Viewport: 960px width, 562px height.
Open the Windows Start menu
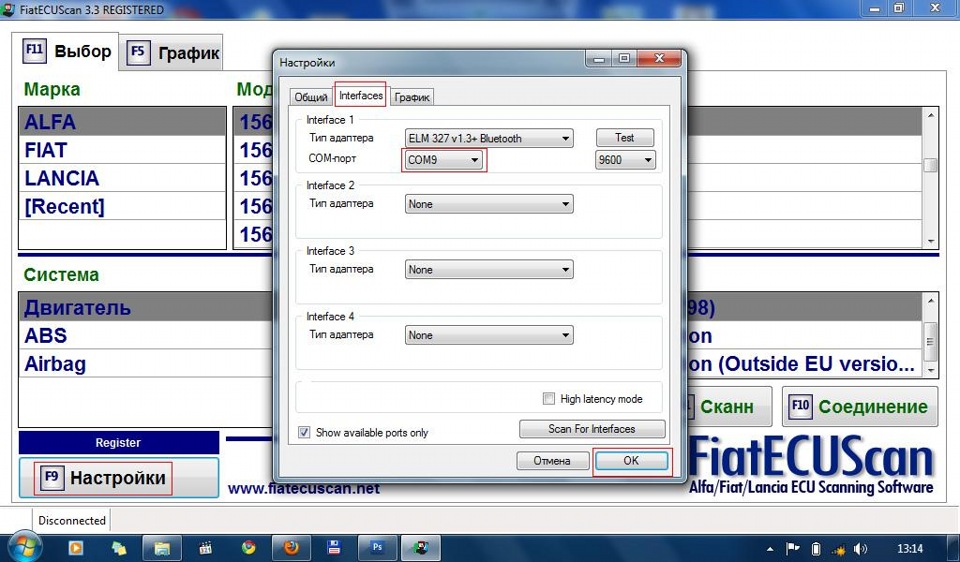(x=24, y=547)
